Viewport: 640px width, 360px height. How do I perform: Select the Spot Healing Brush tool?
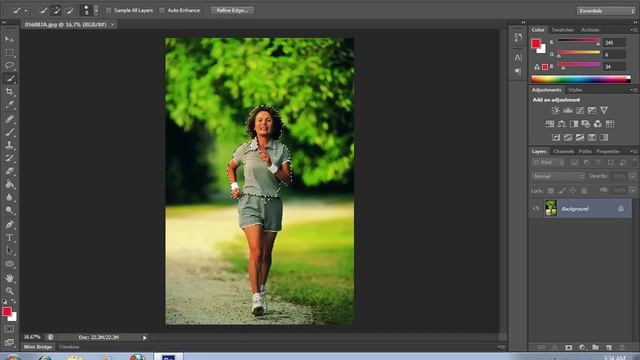pos(9,119)
